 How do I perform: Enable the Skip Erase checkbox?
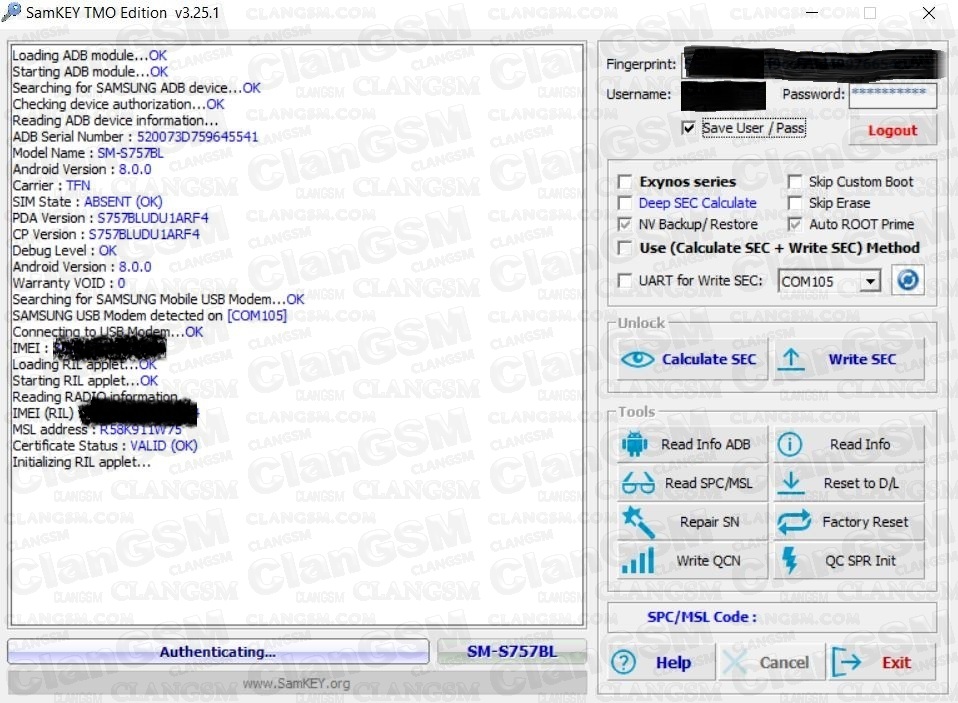click(794, 203)
